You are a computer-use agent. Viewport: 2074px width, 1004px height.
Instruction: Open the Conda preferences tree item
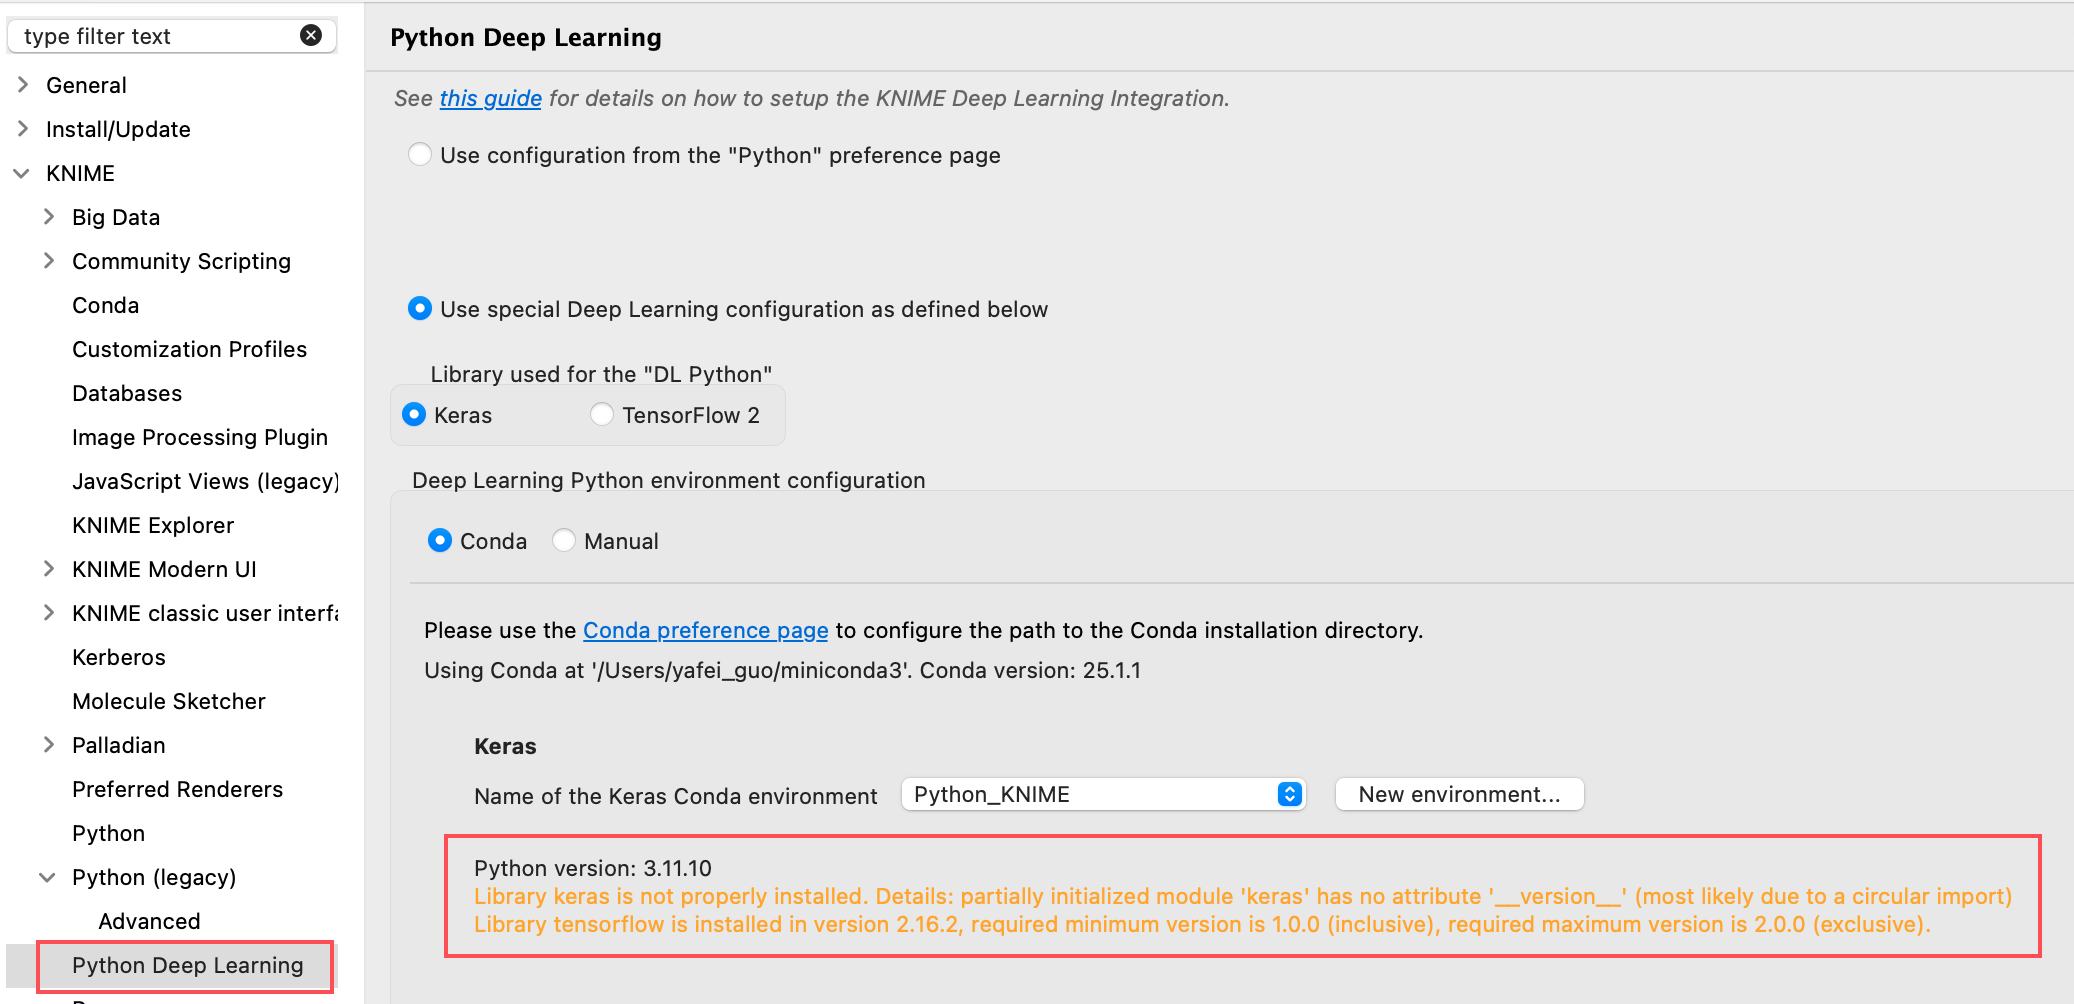tap(105, 305)
